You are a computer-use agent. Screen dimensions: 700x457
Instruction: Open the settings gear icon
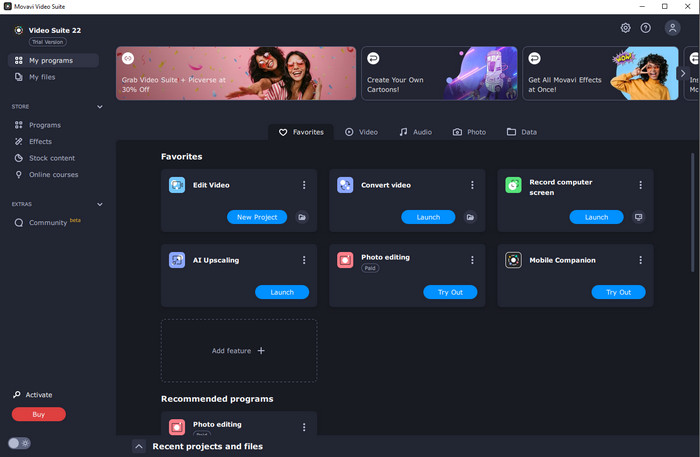tap(625, 28)
